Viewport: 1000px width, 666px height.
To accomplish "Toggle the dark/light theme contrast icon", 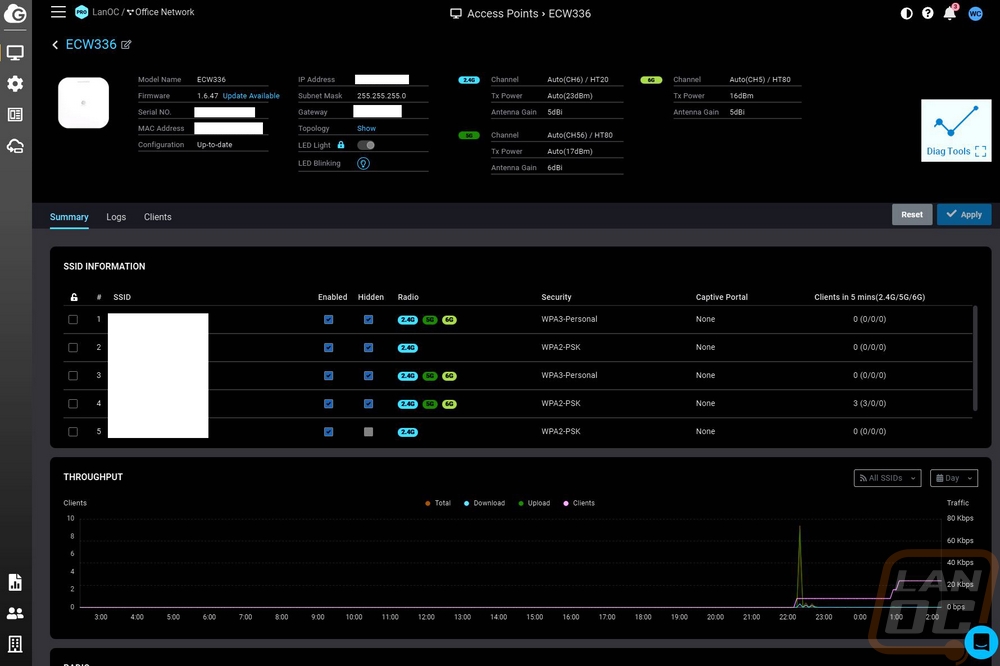I will pos(906,13).
